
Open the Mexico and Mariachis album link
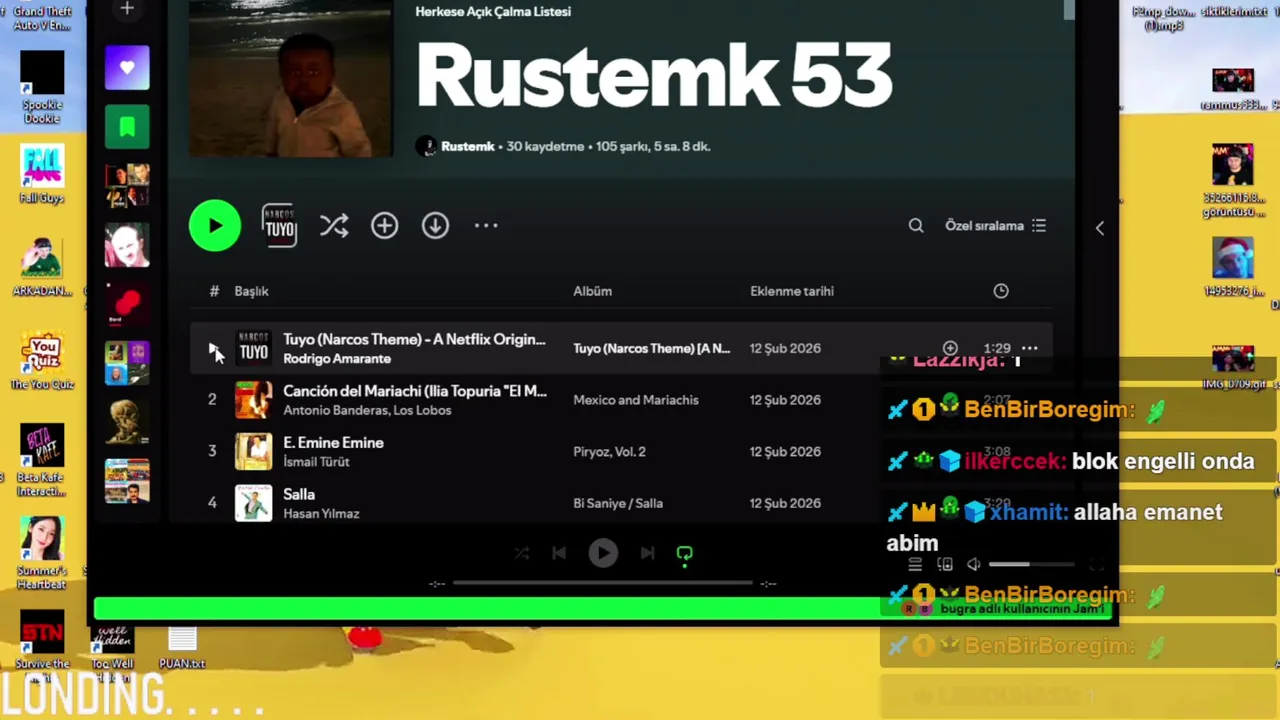pos(636,400)
